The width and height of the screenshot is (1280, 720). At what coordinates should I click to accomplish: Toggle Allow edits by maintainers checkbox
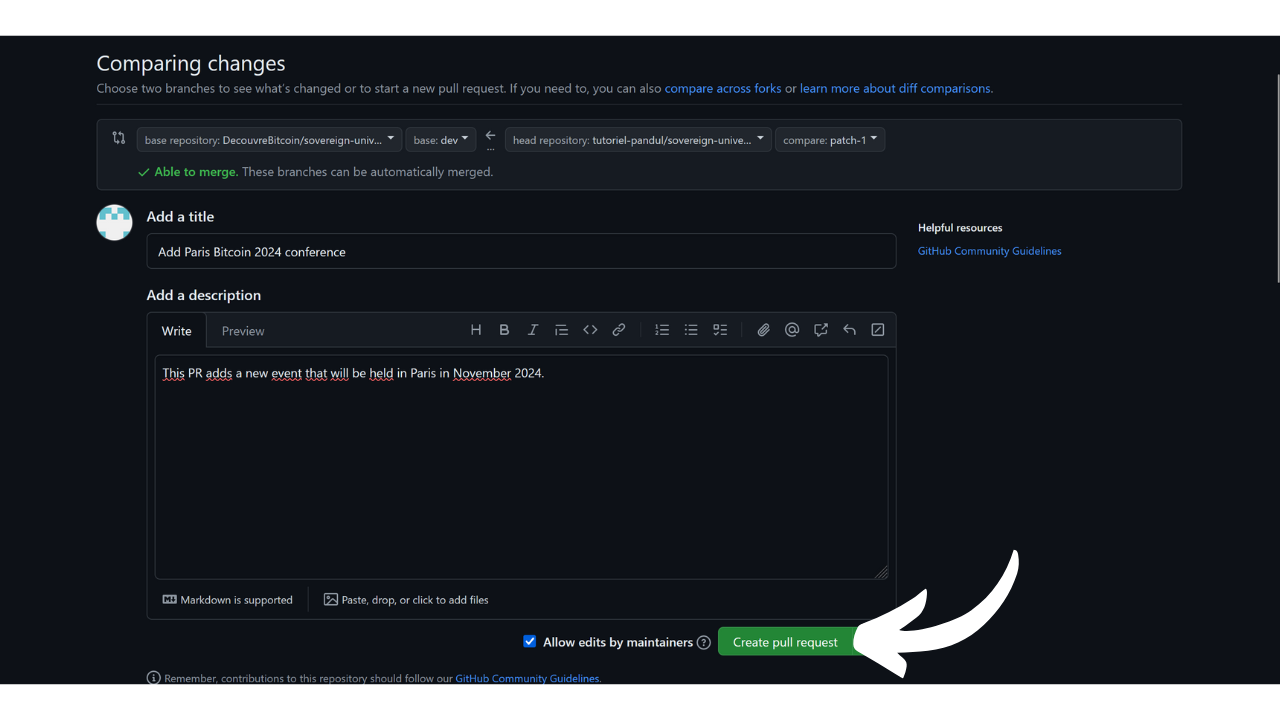point(530,642)
